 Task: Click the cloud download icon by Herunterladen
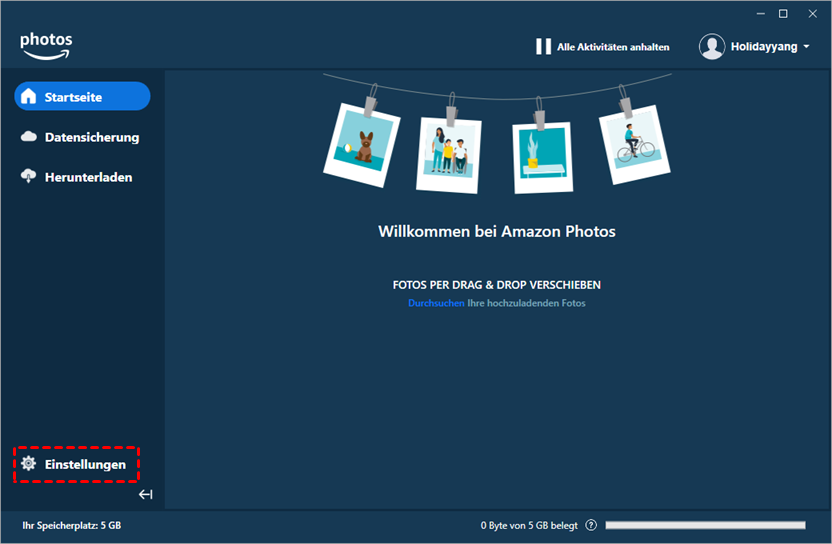click(29, 176)
